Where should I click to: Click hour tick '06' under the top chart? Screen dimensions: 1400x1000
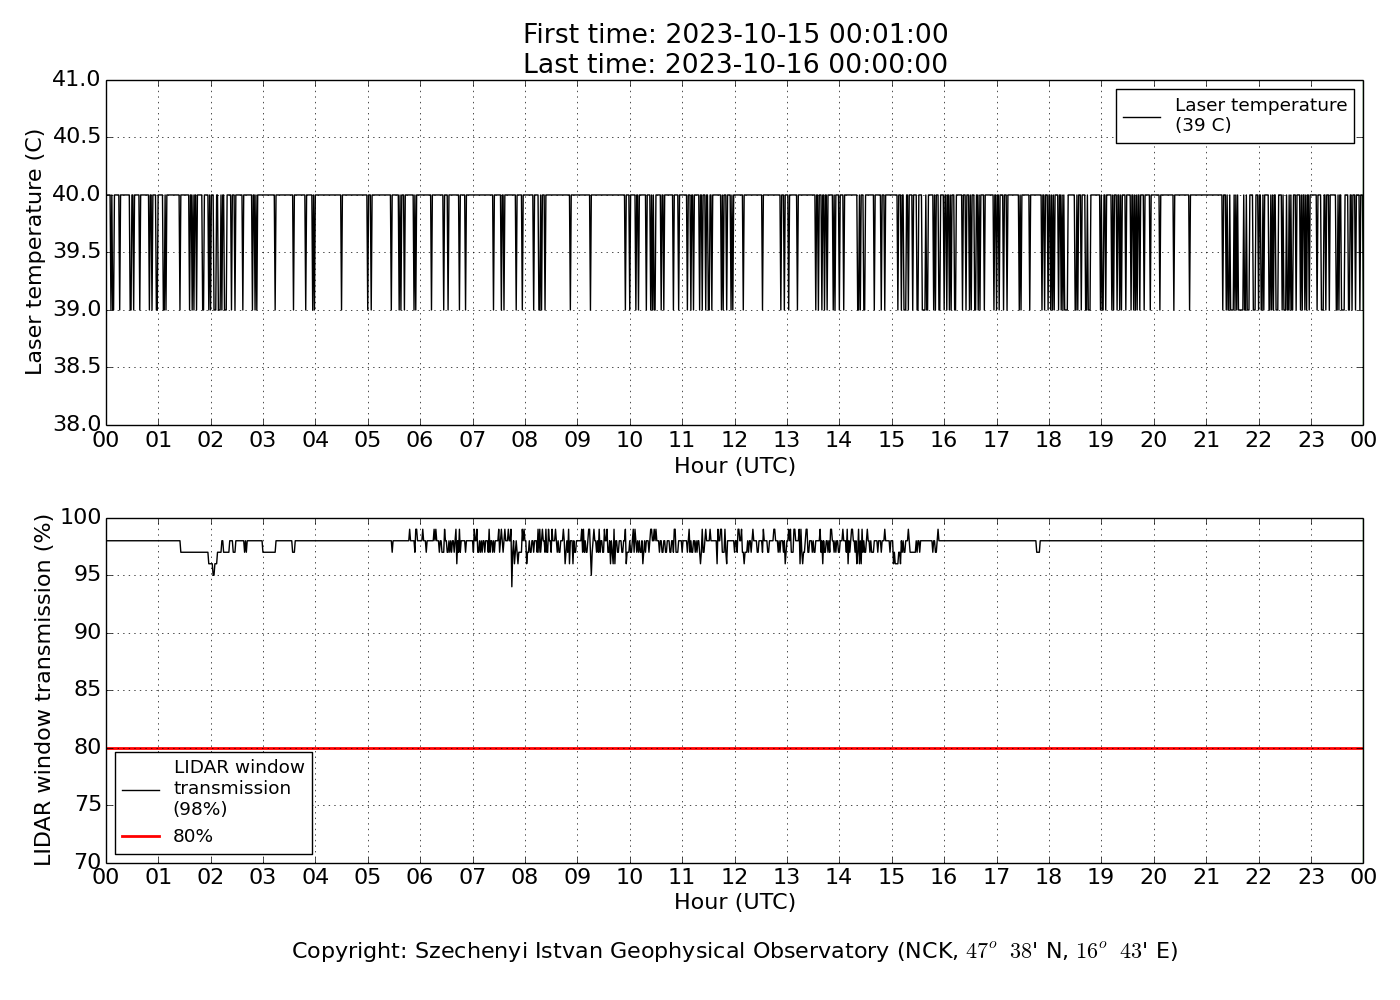click(420, 440)
